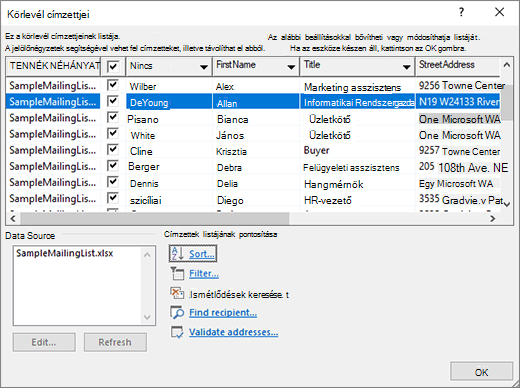This screenshot has height=388, width=520.
Task: Uncheck the Cline row checkbox
Action: click(x=113, y=150)
